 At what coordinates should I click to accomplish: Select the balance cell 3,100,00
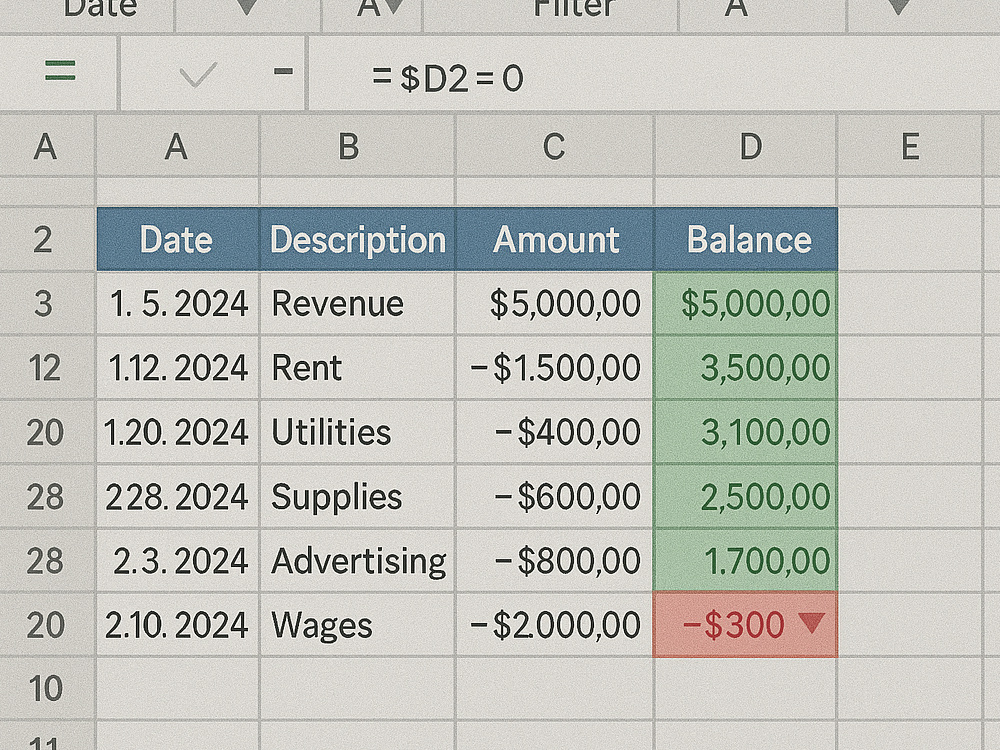click(746, 432)
